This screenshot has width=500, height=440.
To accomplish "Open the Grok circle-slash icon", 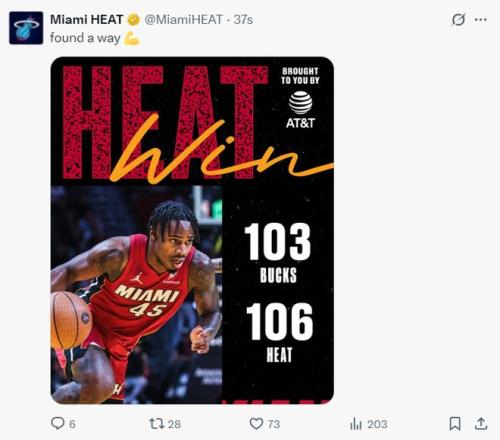I will click(458, 20).
